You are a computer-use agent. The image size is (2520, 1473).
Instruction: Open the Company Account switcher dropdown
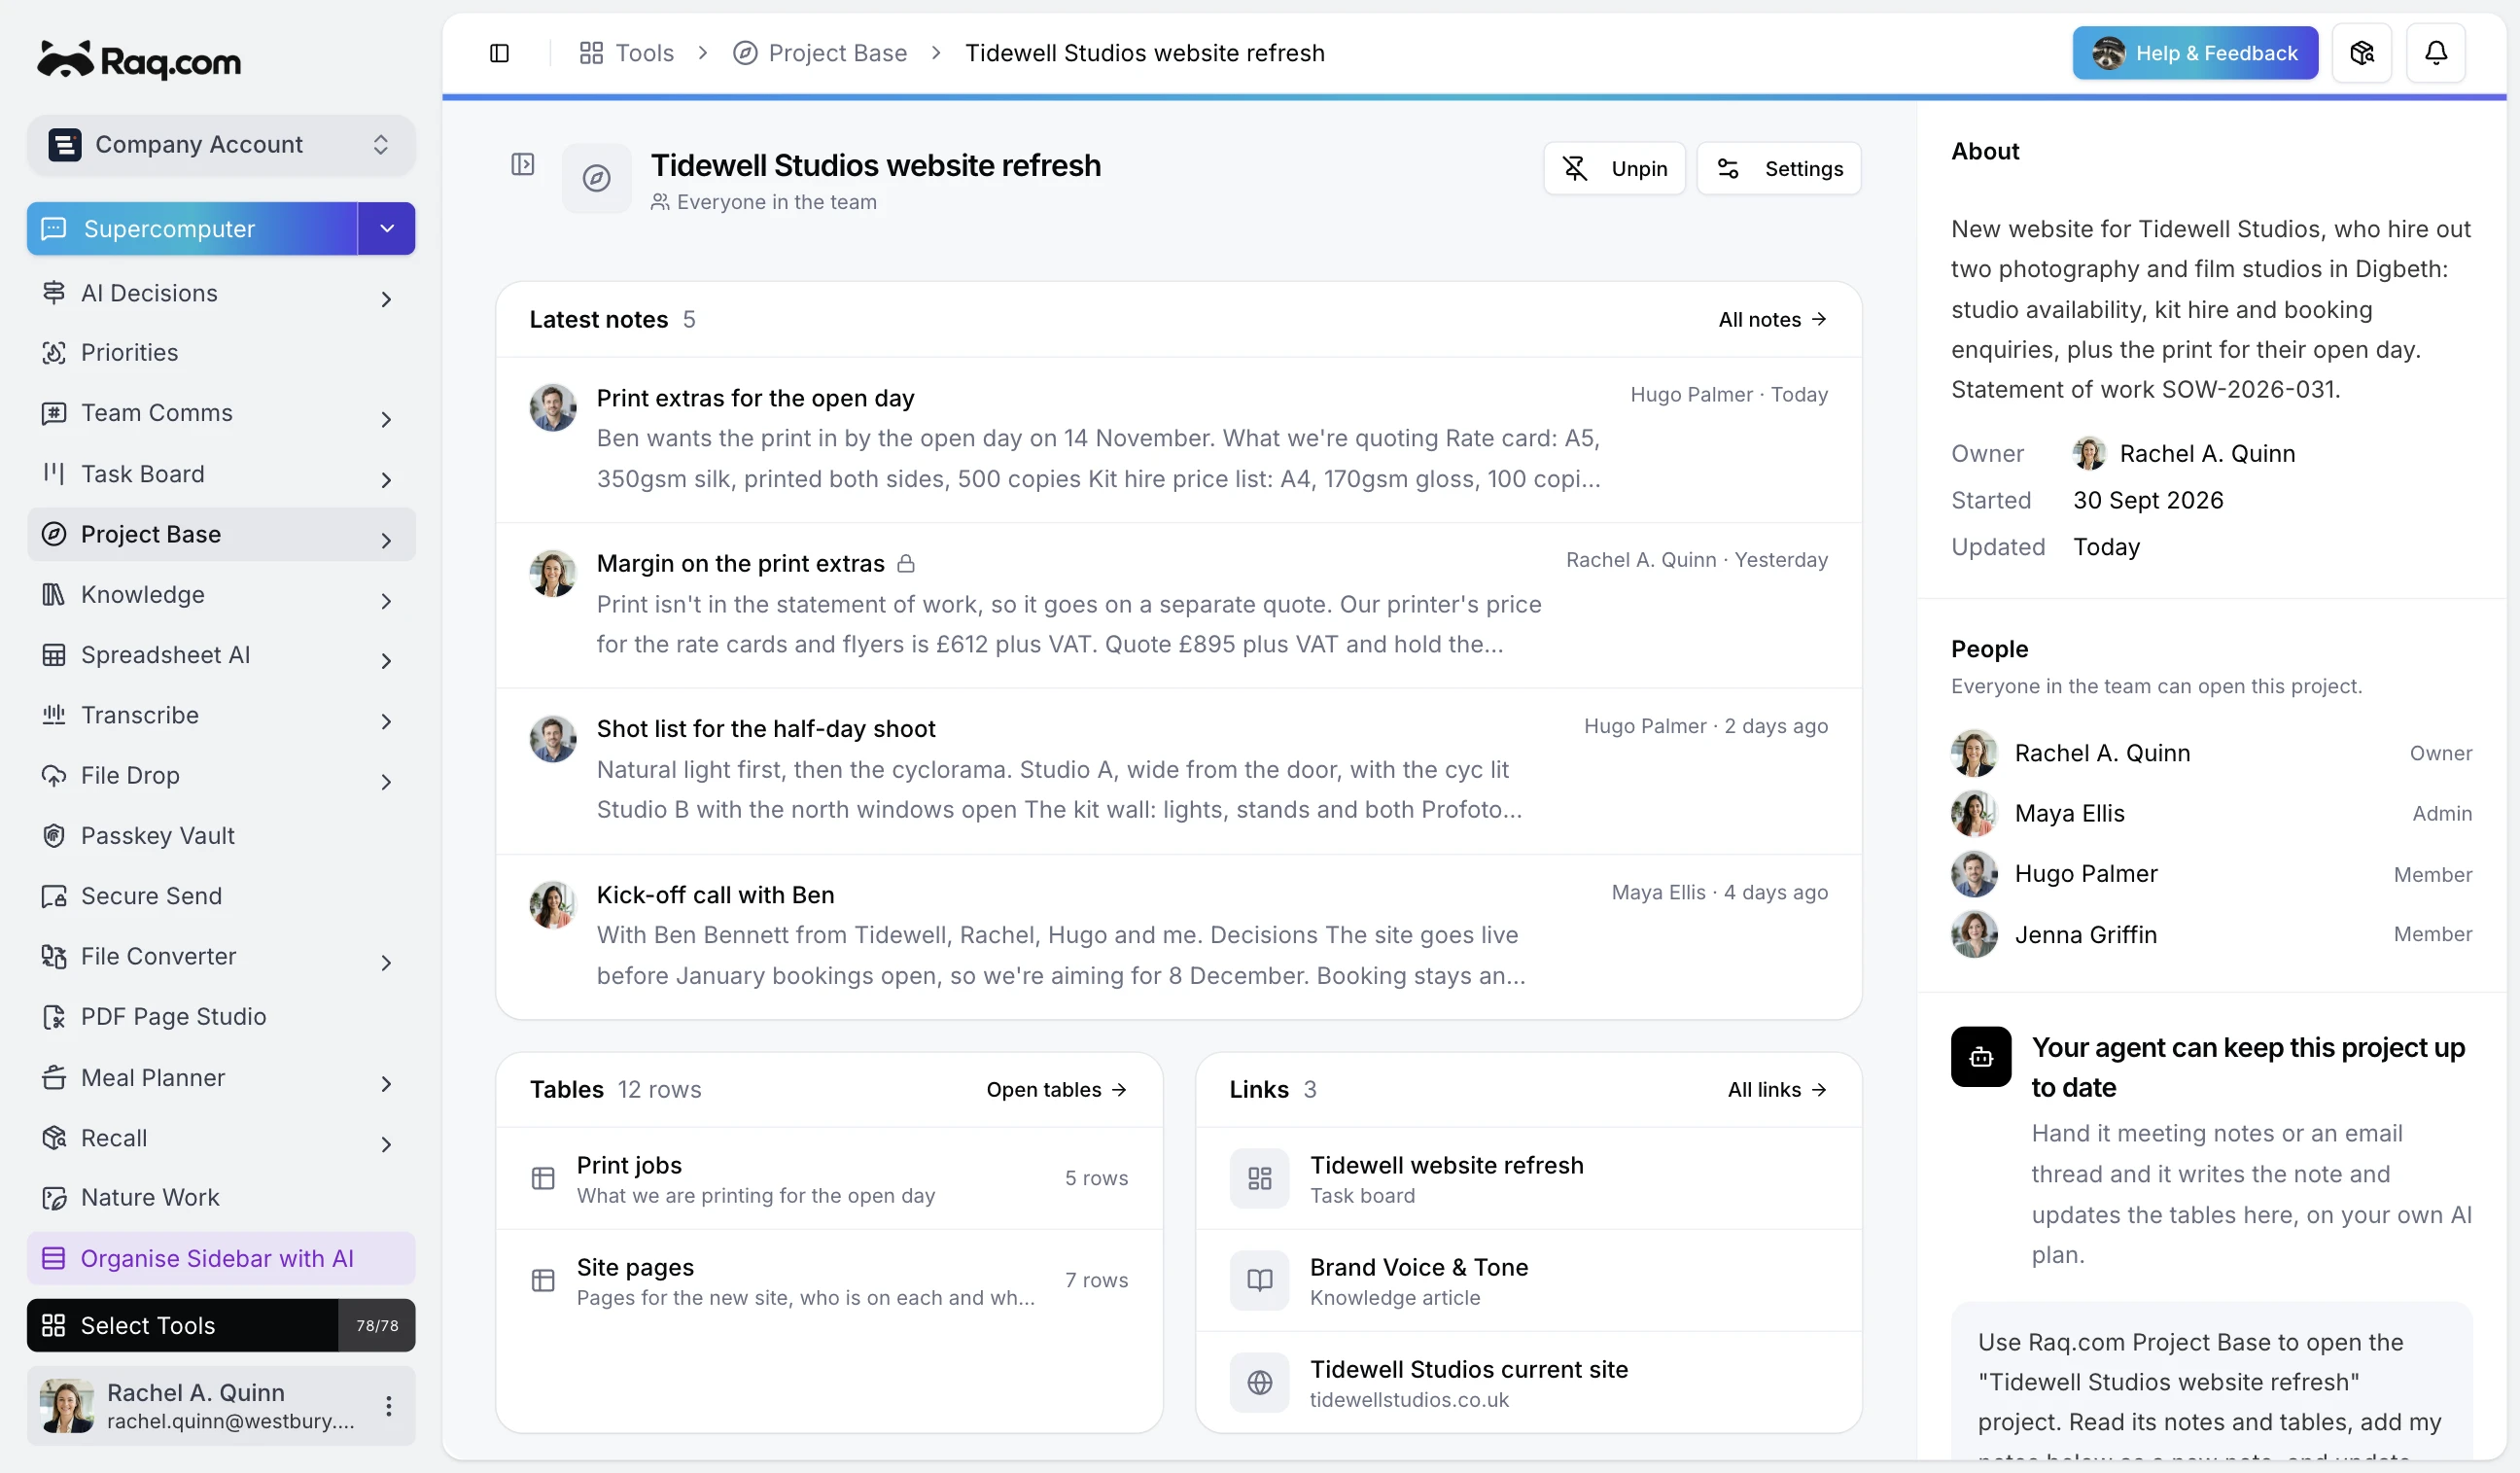pyautogui.click(x=221, y=145)
